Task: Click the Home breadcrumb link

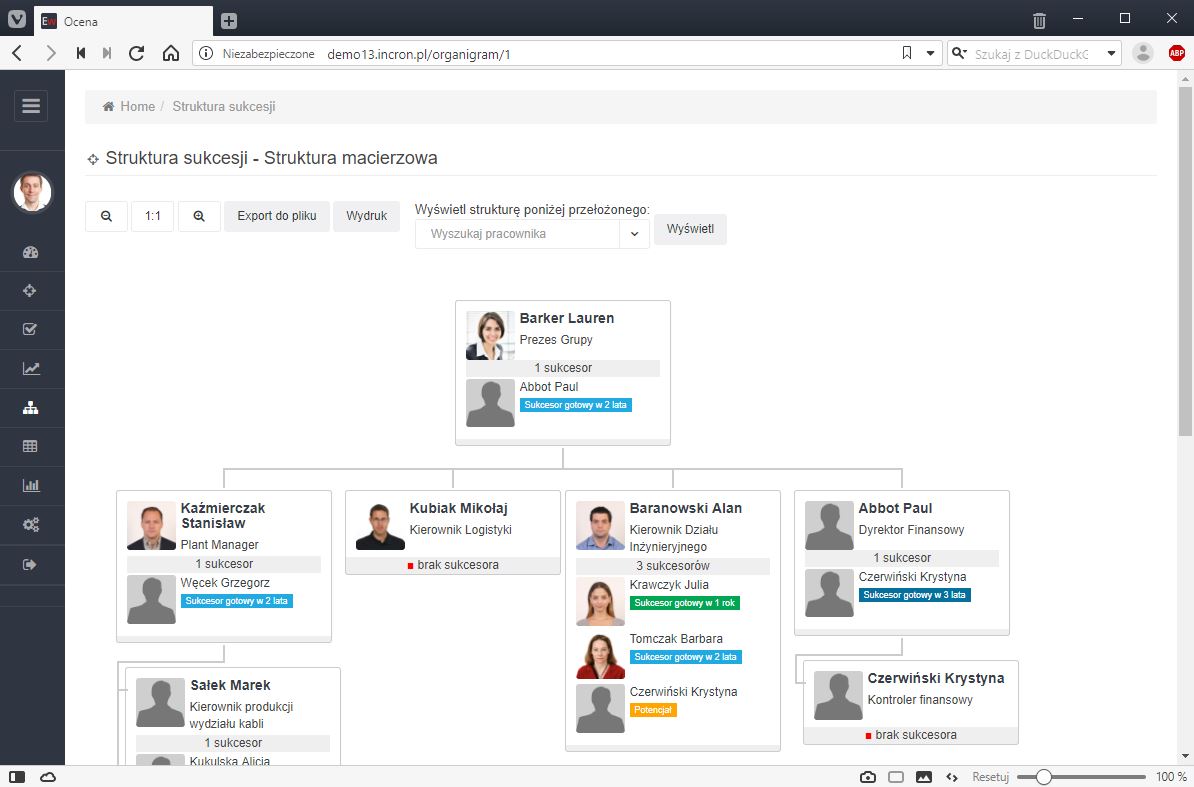Action: pos(137,106)
